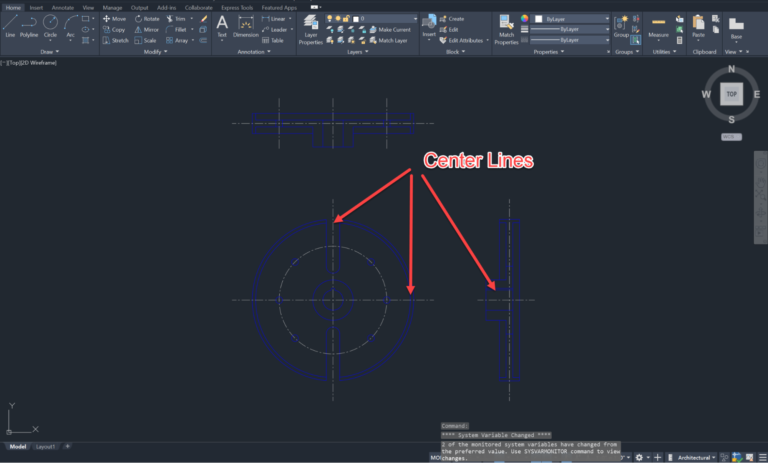Image resolution: width=768 pixels, height=463 pixels.
Task: Click Match Layer button
Action: [388, 40]
